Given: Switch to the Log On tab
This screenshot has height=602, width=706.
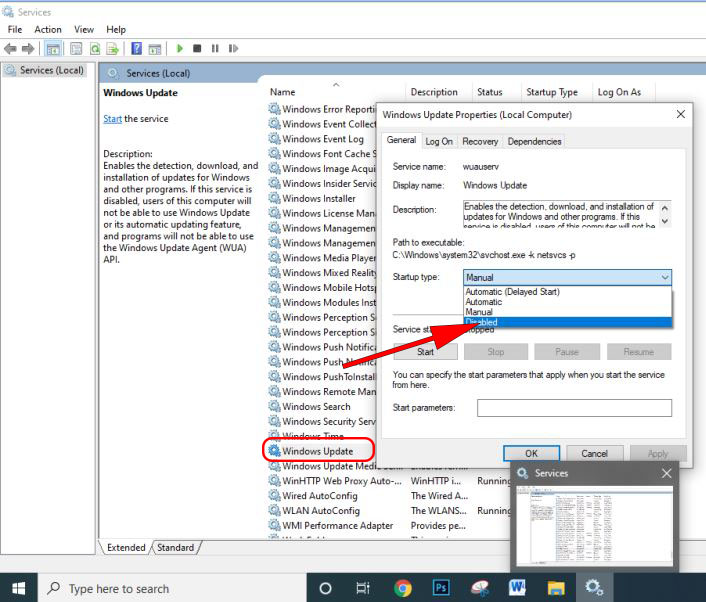Looking at the screenshot, I should [439, 141].
